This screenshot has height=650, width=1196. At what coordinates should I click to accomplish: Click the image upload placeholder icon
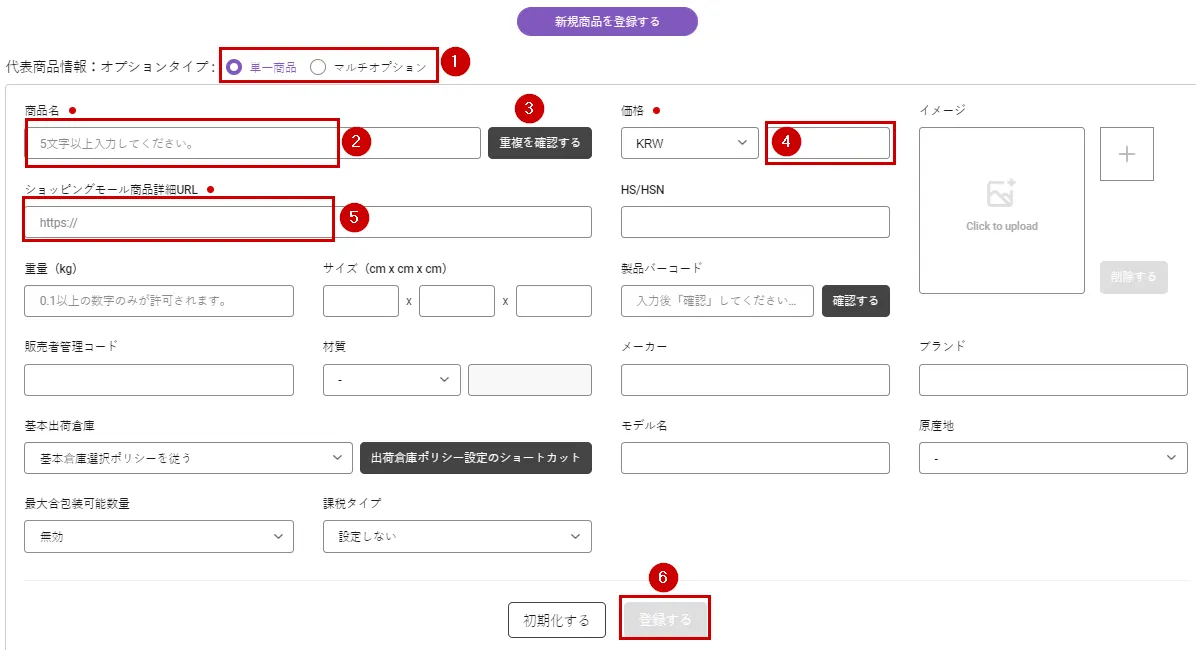1001,193
